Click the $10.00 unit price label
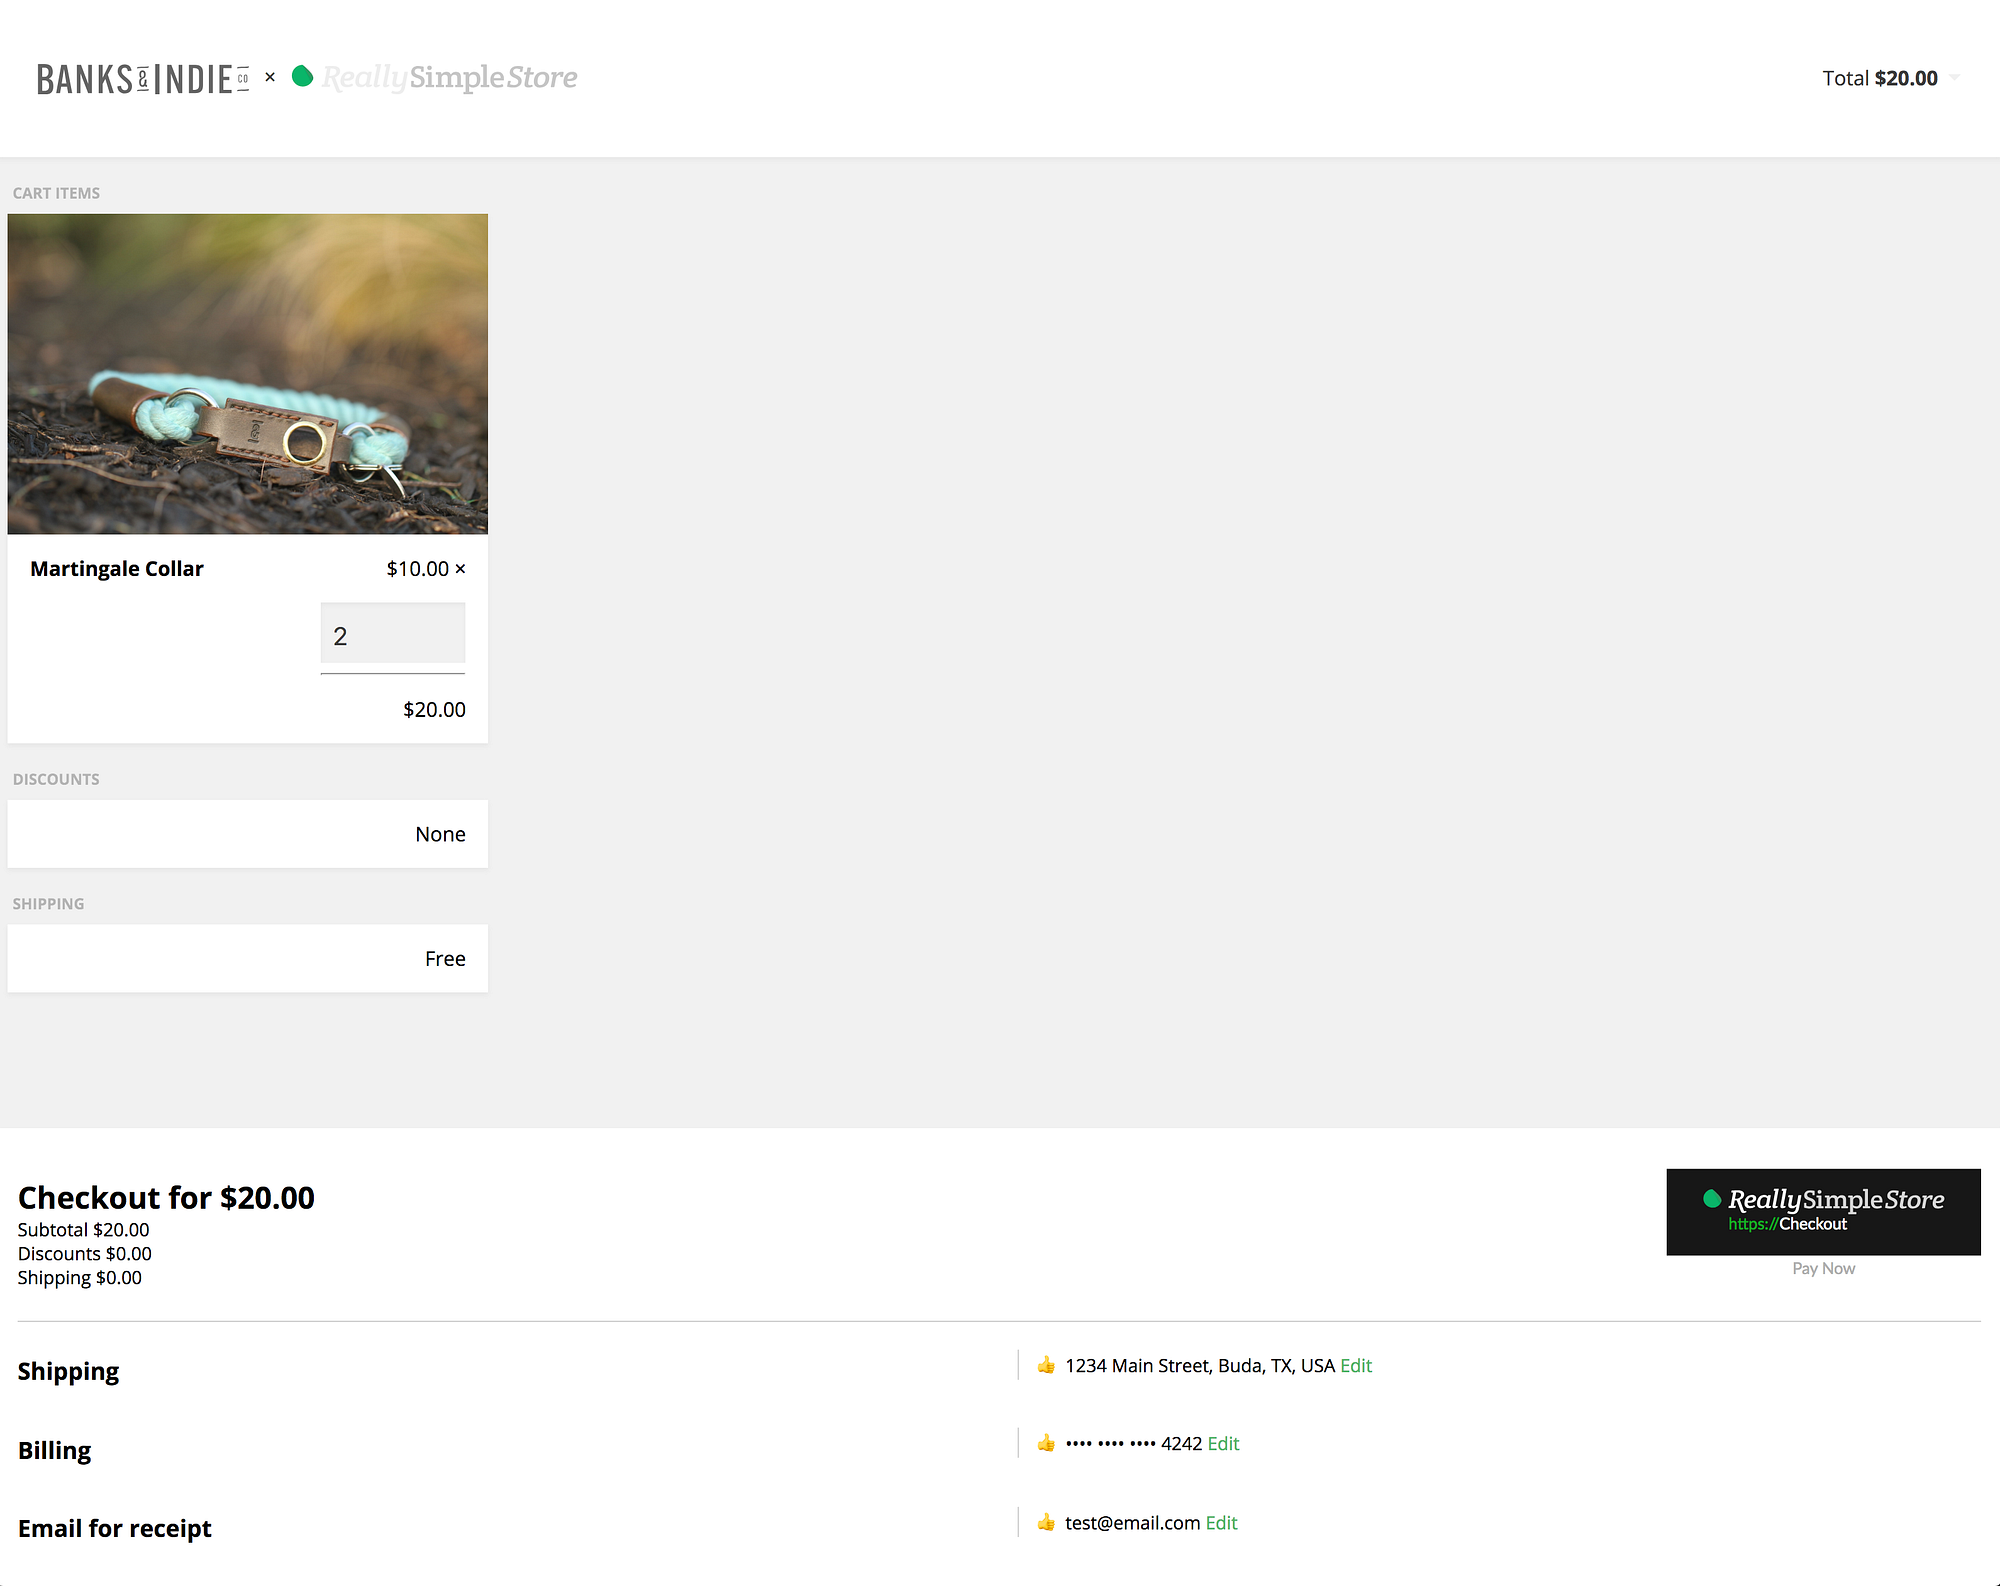The width and height of the screenshot is (2000, 1586). [417, 568]
